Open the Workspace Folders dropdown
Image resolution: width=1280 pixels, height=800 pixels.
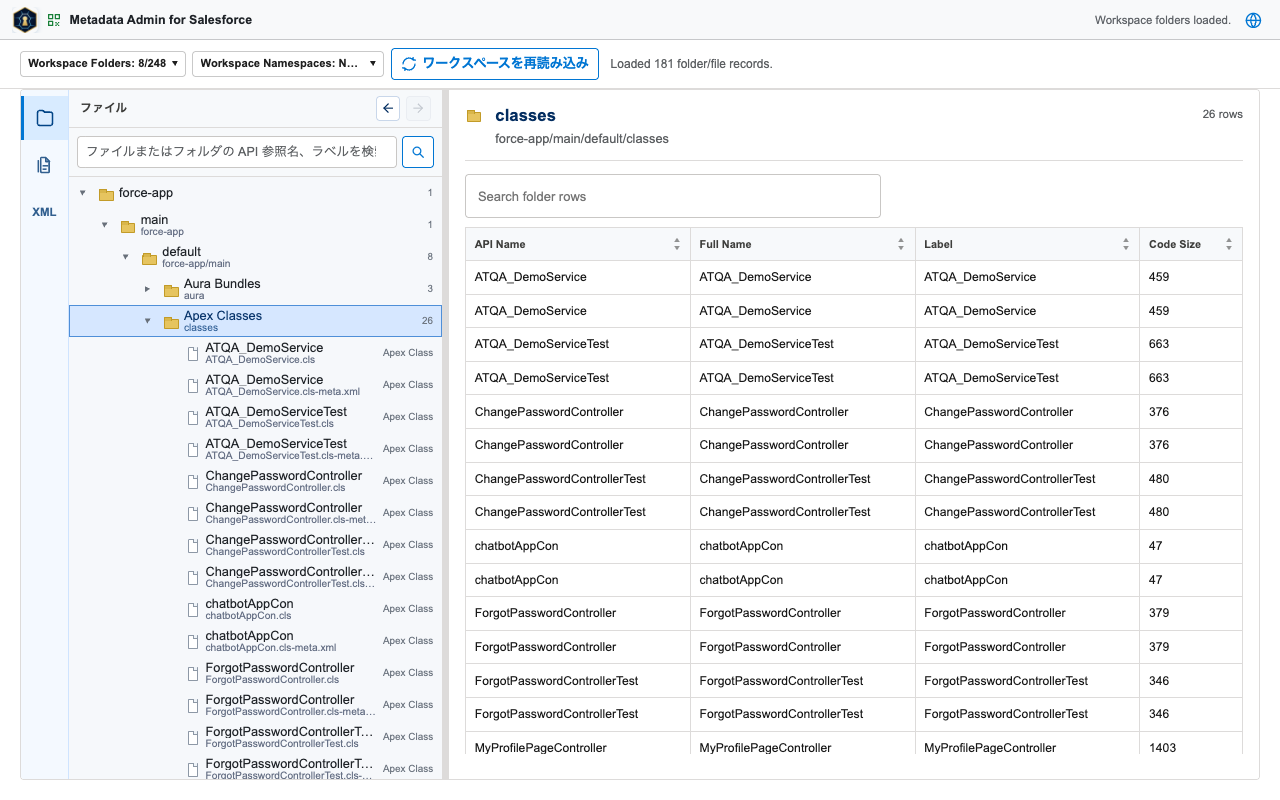click(103, 63)
